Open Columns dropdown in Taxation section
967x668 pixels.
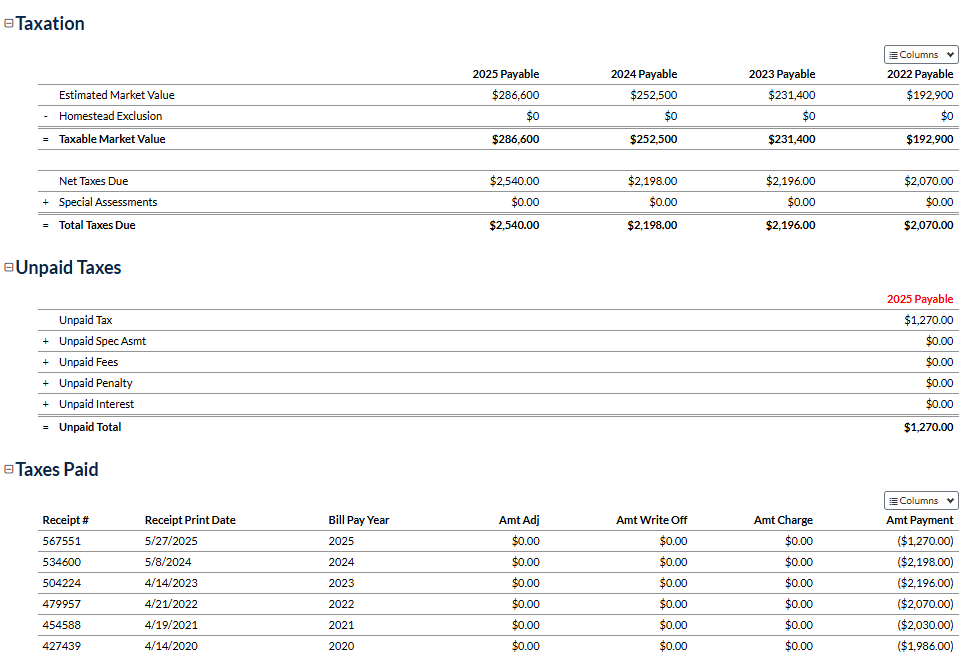920,55
